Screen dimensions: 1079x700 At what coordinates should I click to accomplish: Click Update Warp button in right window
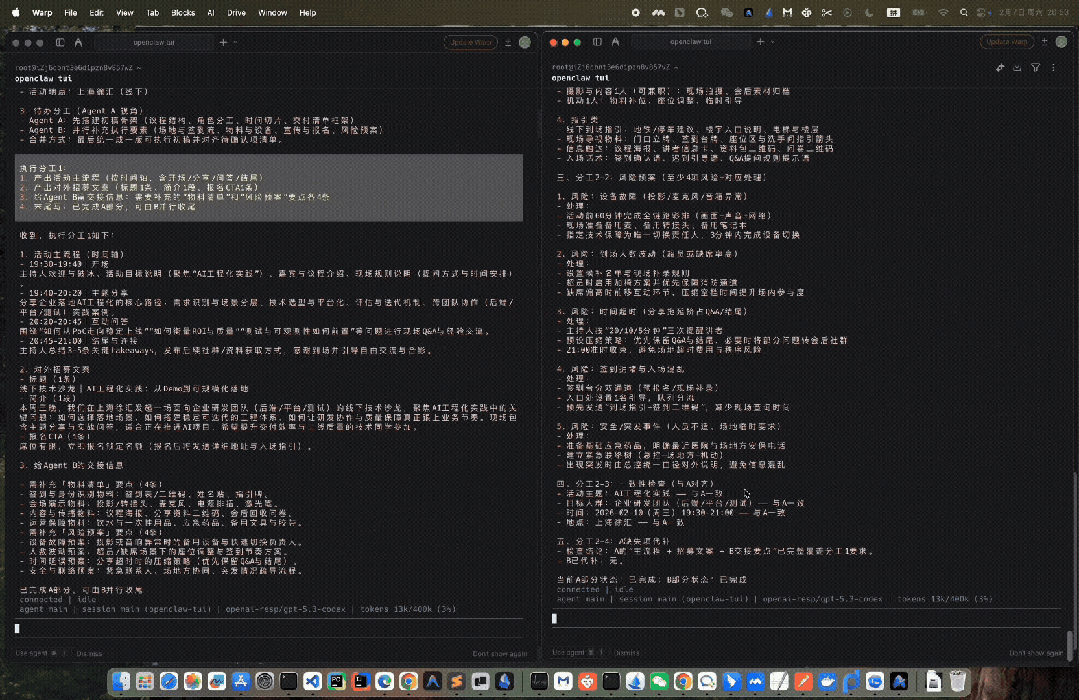click(x=1007, y=42)
